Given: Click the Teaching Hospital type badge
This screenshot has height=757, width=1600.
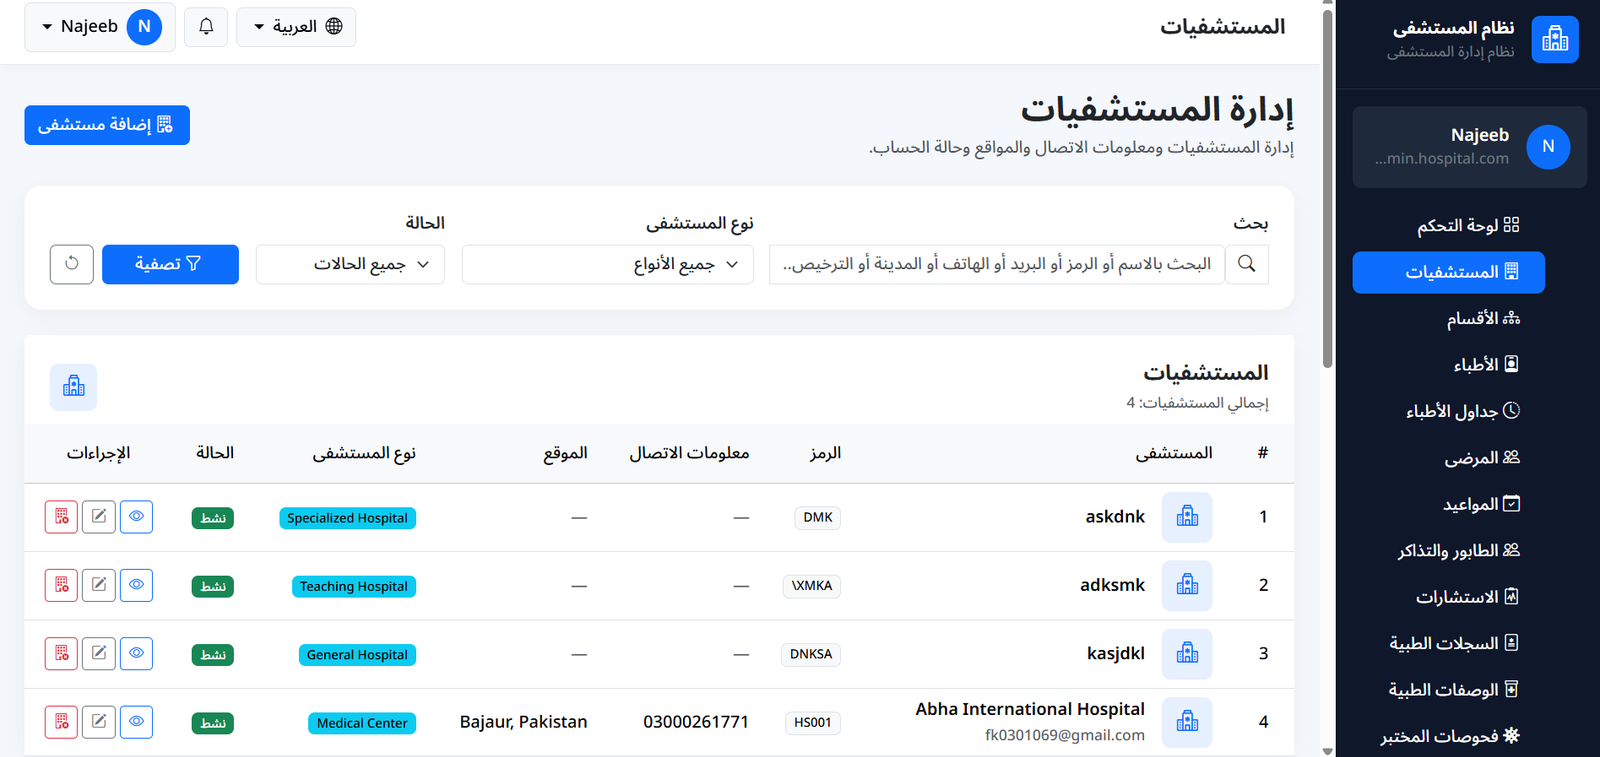Looking at the screenshot, I should tap(354, 586).
